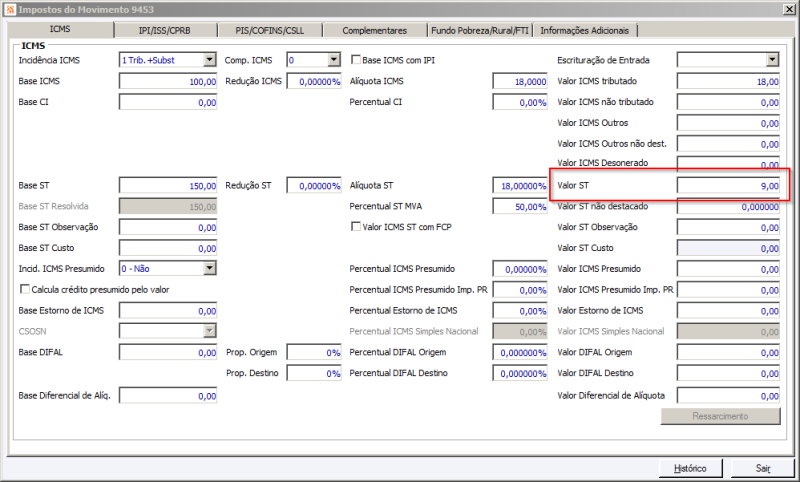800x482 pixels.
Task: Edit Percentual ICMS Presumido field
Action: [x=520, y=269]
